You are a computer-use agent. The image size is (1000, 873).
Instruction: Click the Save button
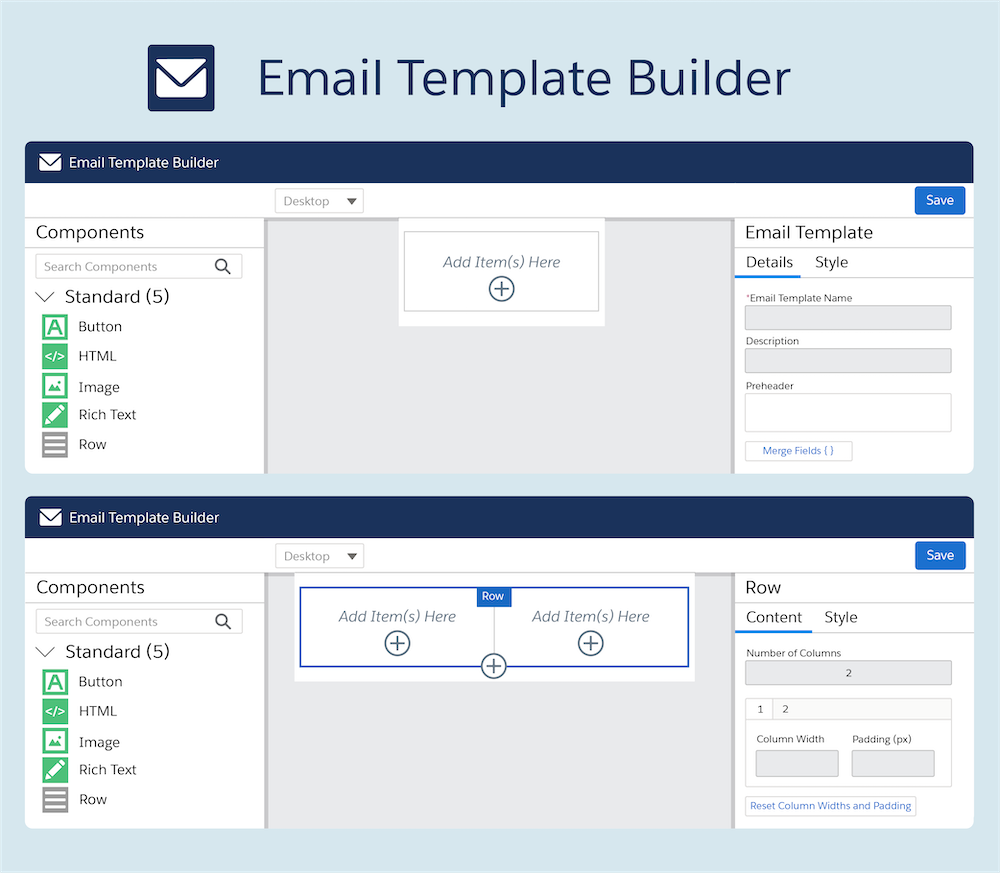939,200
